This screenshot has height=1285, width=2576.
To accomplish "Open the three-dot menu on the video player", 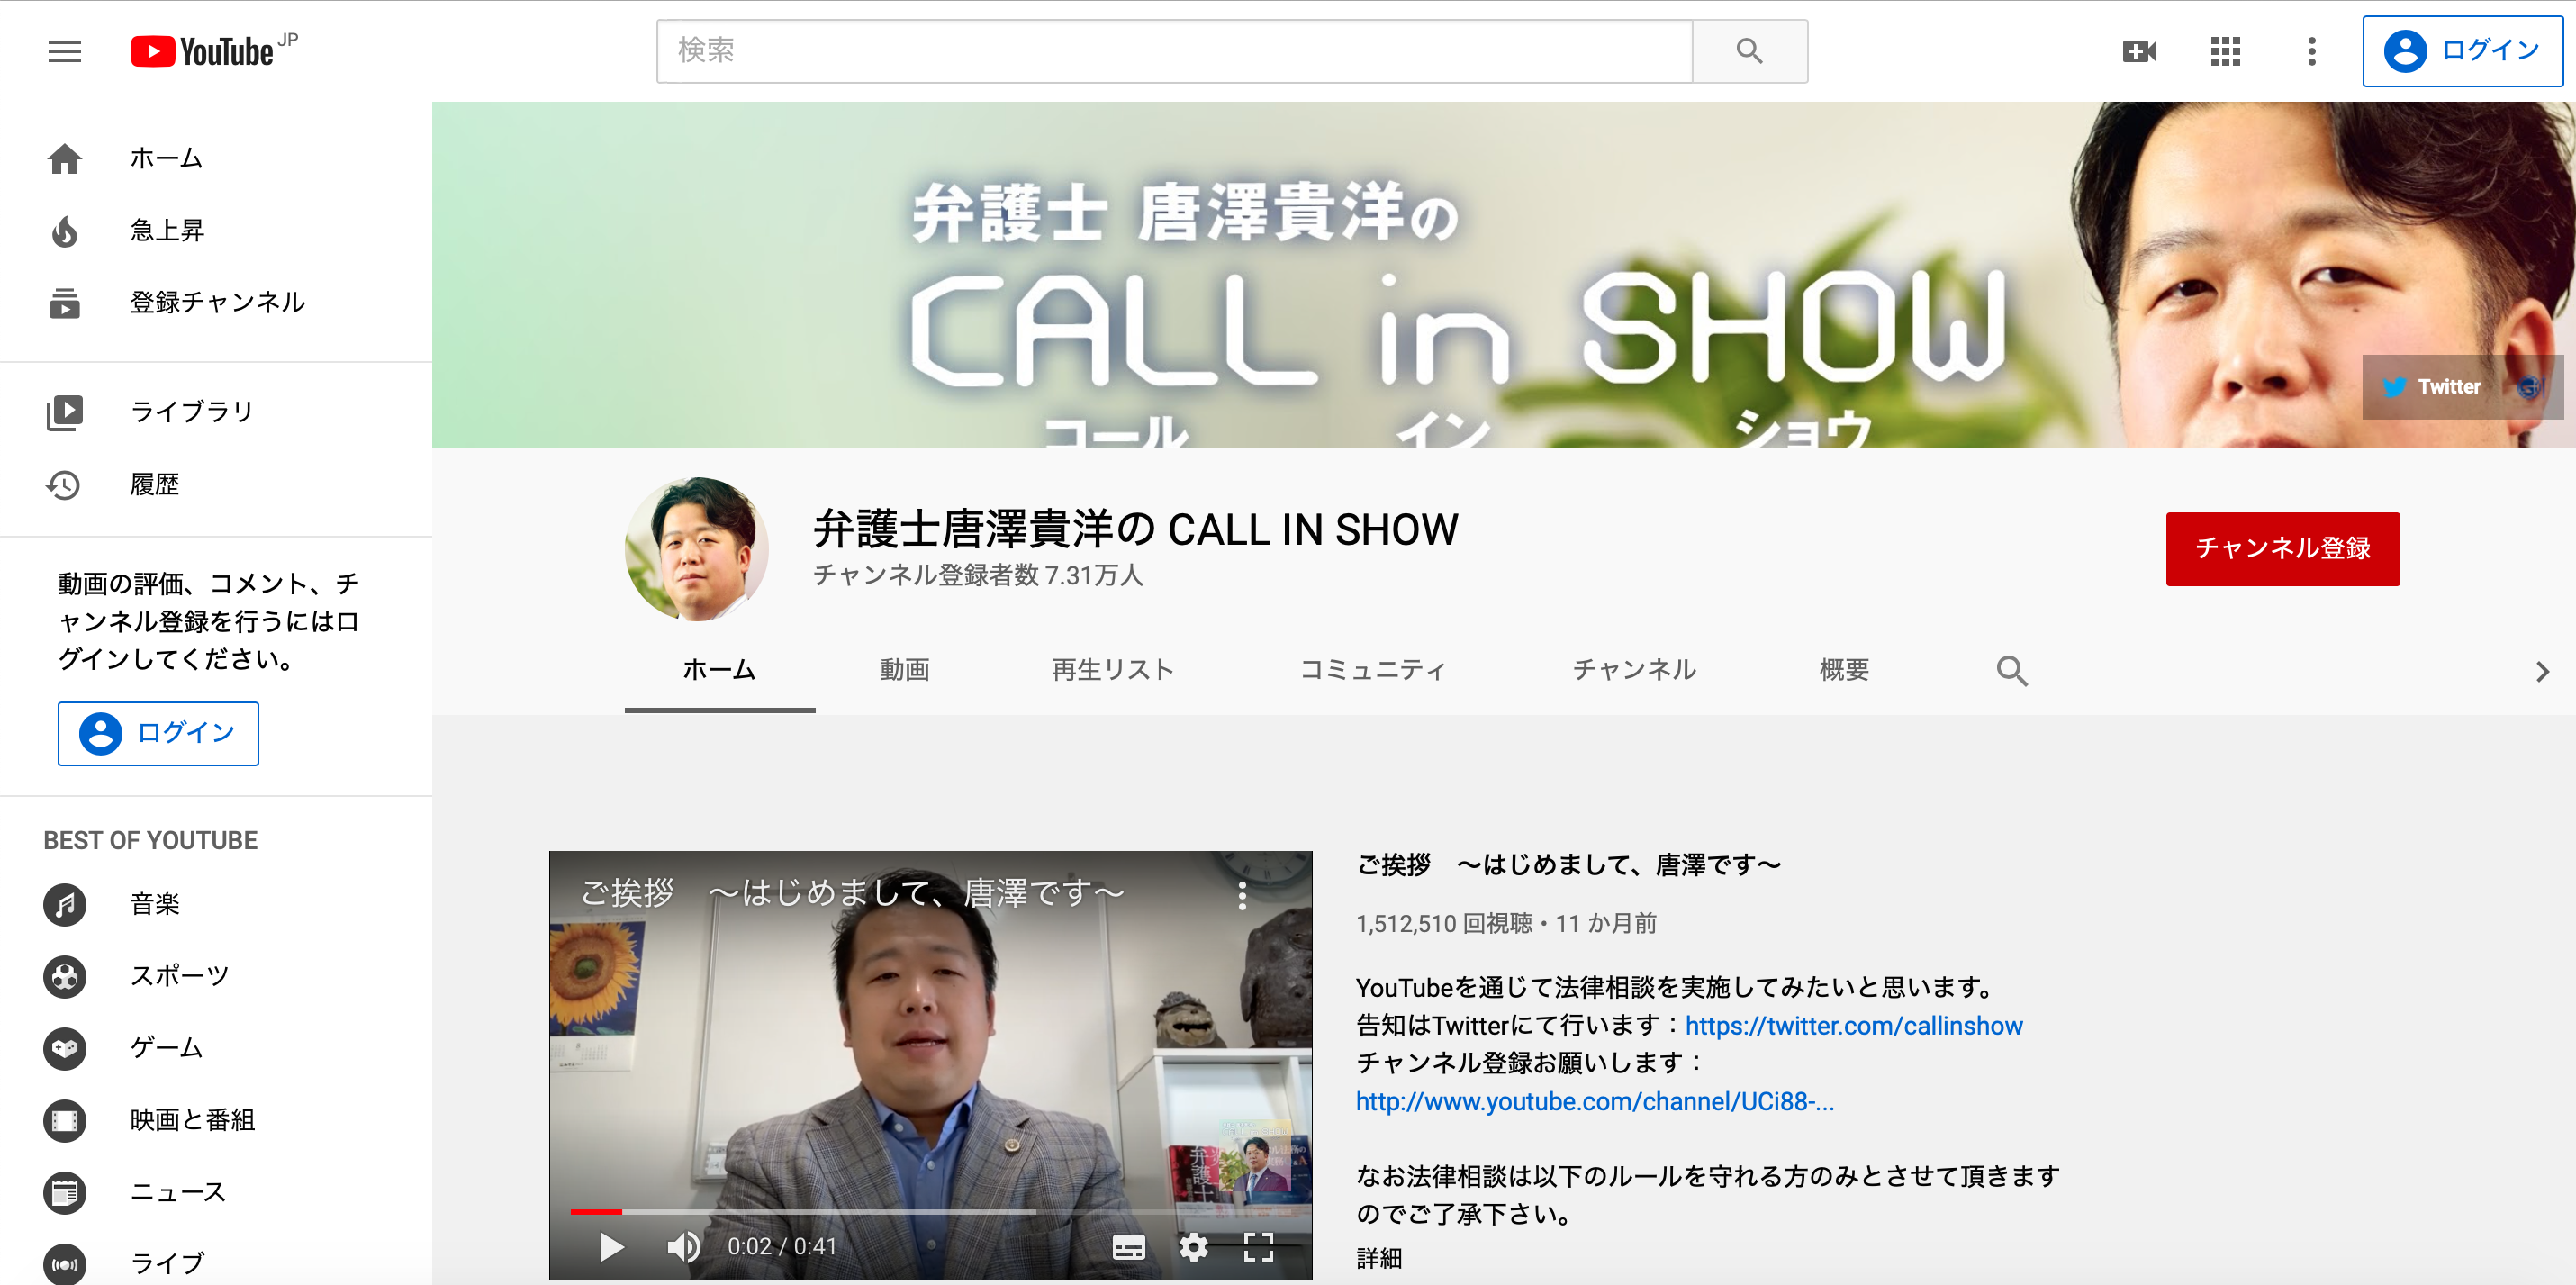I will [x=1242, y=895].
